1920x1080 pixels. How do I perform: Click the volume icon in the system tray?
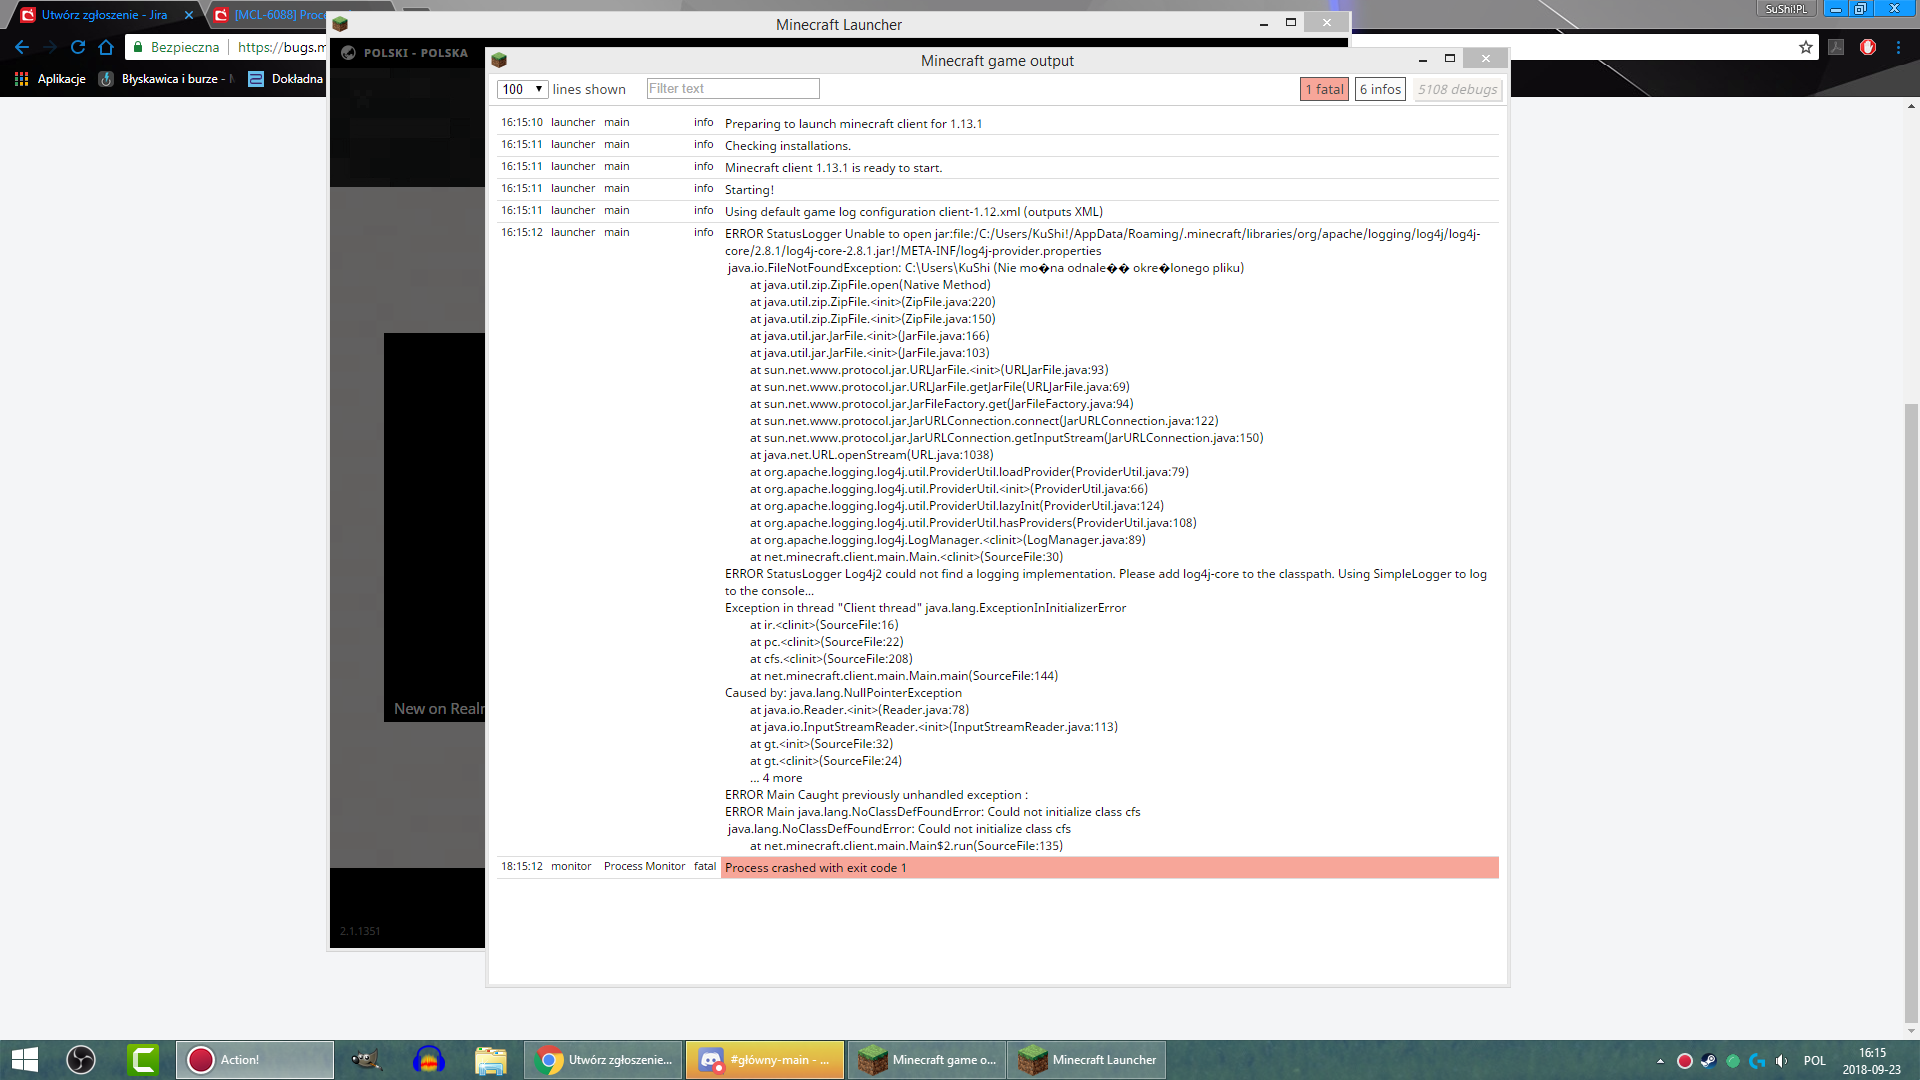(x=1781, y=1061)
